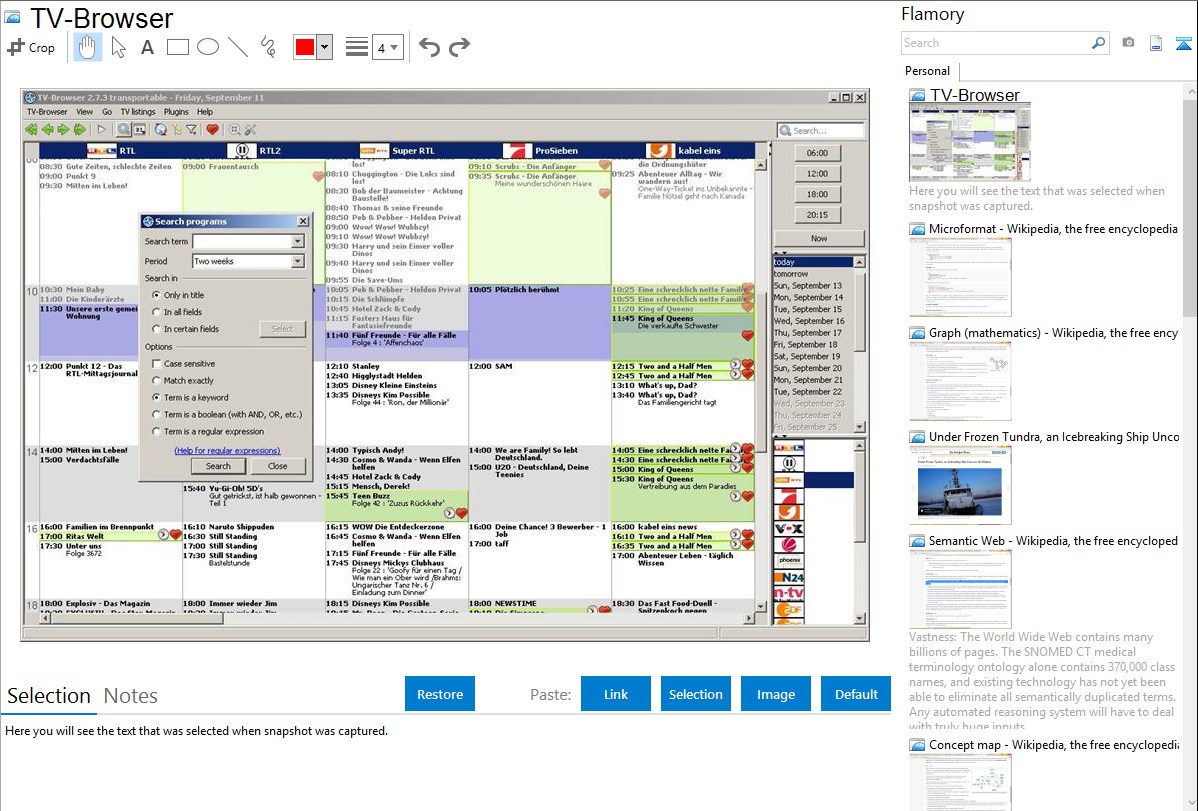The width and height of the screenshot is (1198, 811).
Task: Click the red color swatch
Action: tap(305, 47)
